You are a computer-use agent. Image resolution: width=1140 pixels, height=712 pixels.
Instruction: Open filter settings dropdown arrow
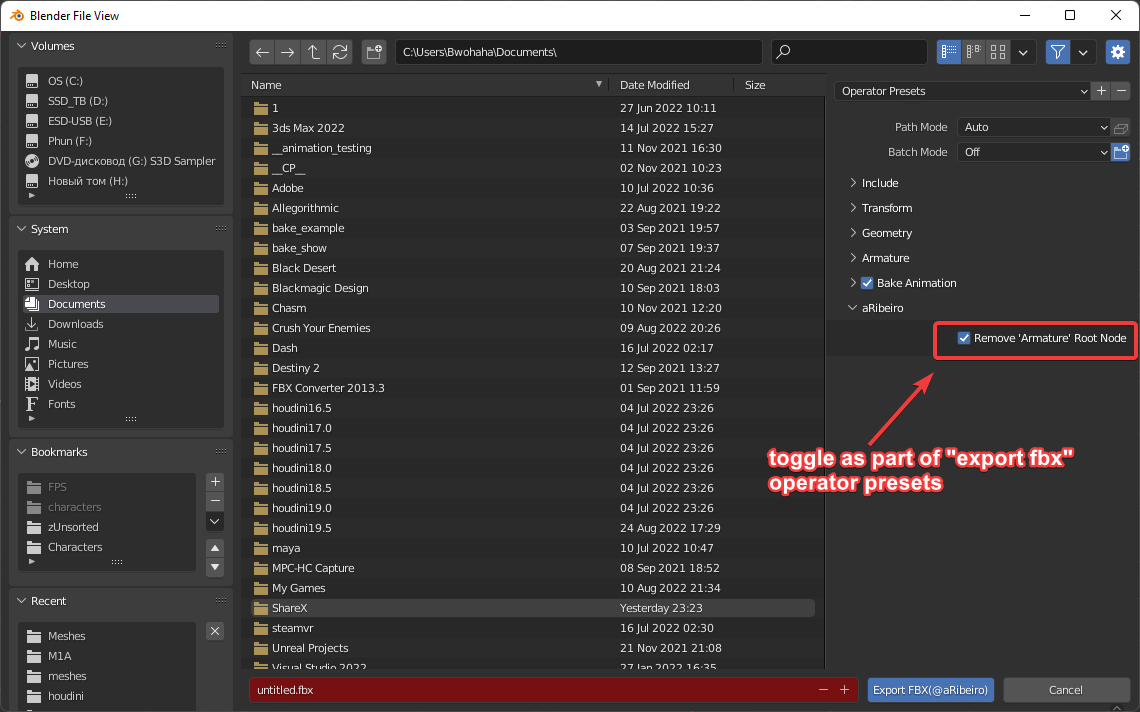1083,52
